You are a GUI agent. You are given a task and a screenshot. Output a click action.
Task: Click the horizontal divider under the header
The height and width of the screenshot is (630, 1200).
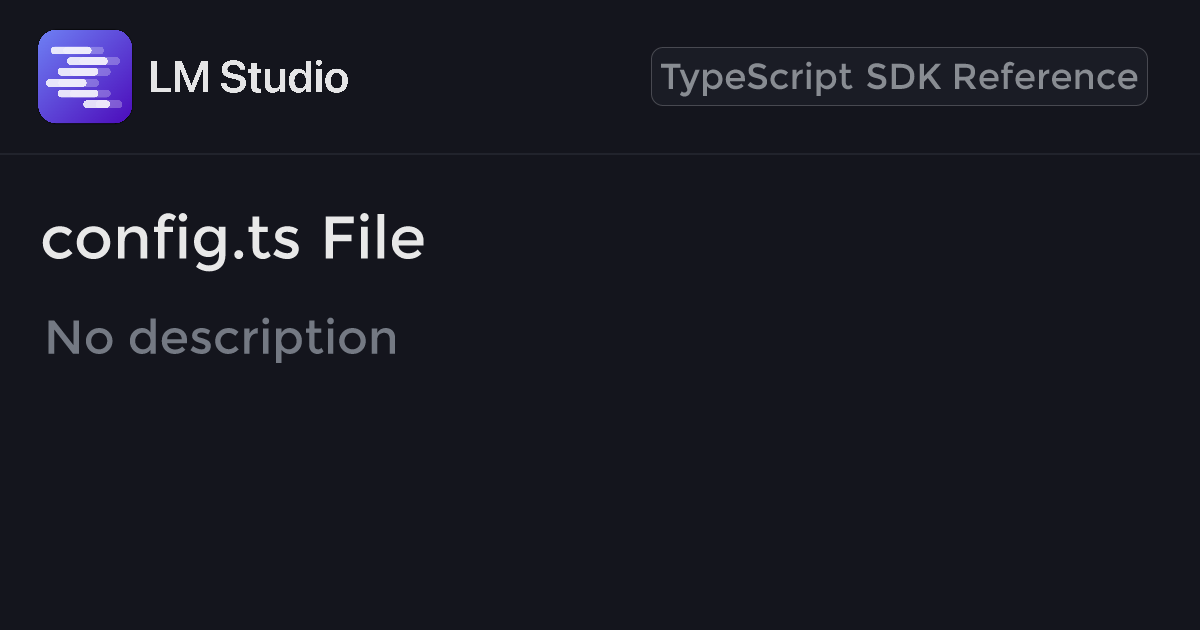tap(600, 154)
